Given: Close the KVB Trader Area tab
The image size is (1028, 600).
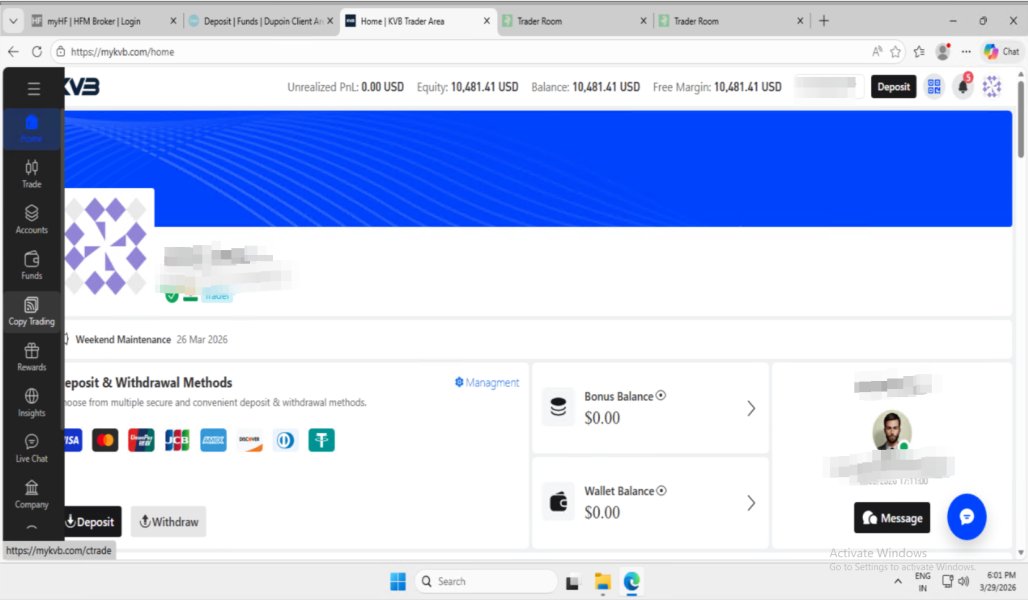Looking at the screenshot, I should 486,21.
